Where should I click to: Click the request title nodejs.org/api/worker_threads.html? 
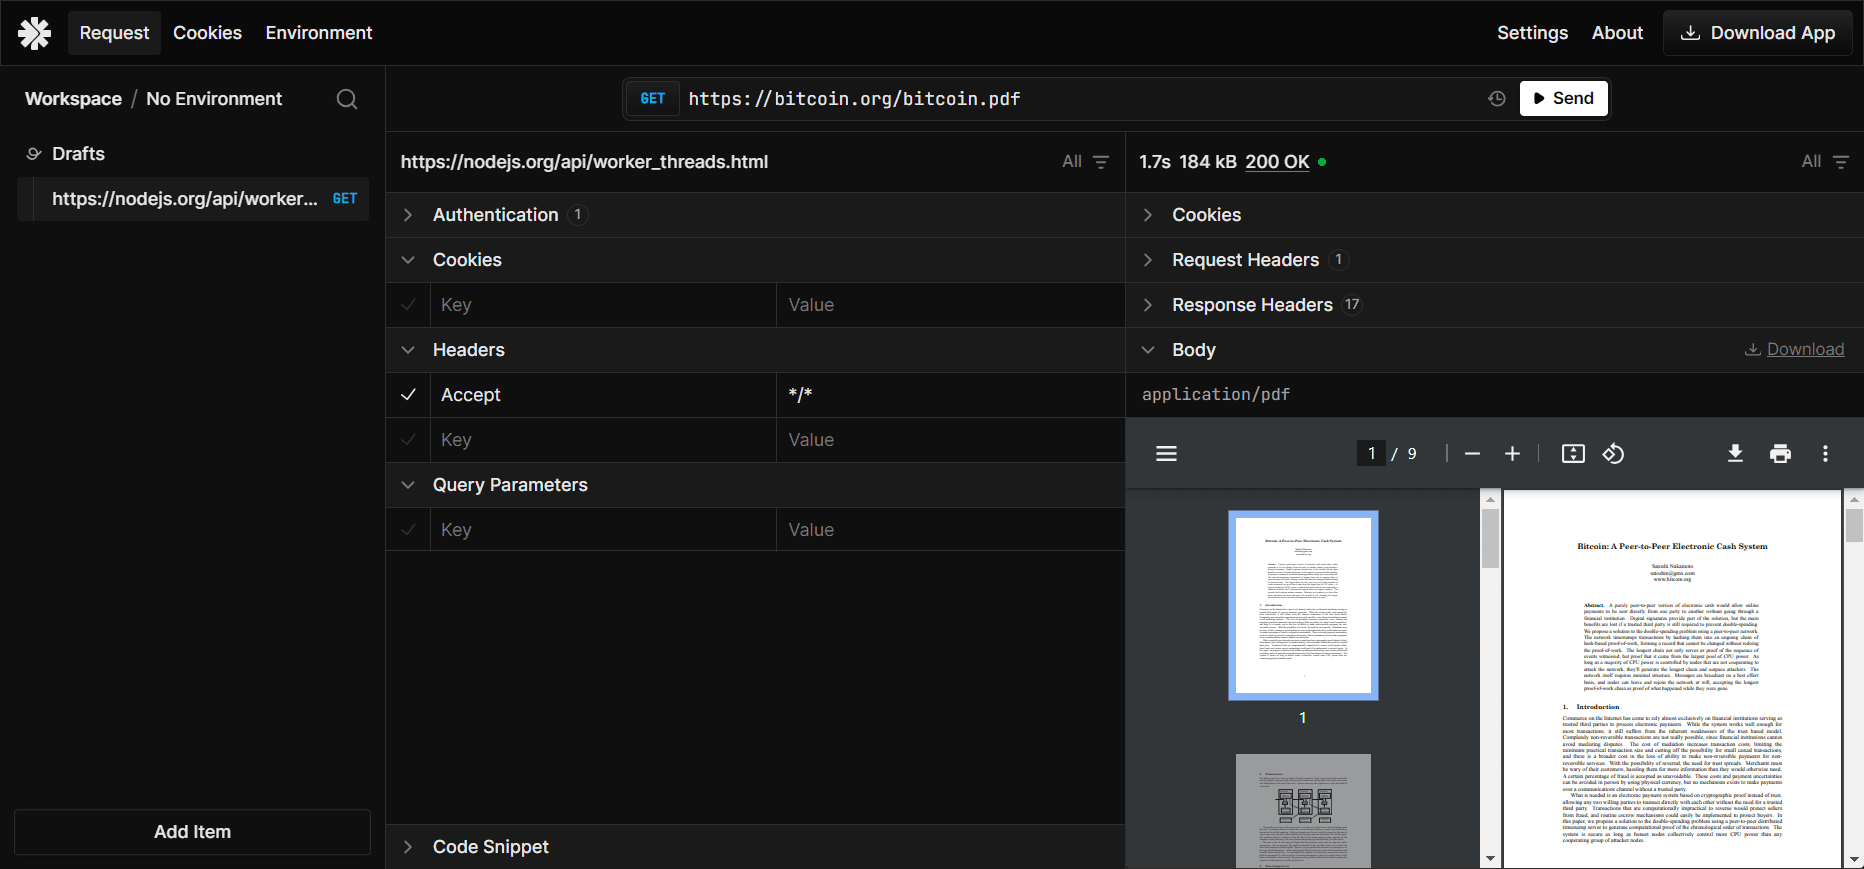(x=584, y=162)
